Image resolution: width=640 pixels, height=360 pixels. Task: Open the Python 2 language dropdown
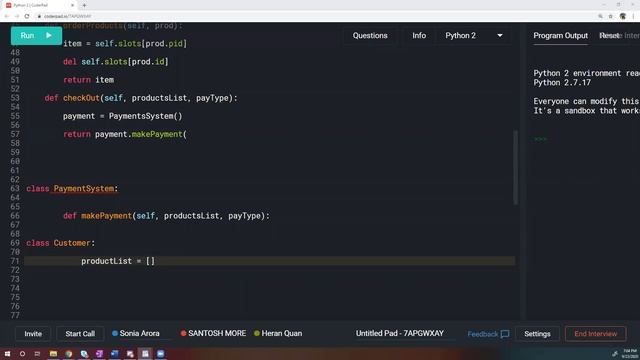point(473,36)
